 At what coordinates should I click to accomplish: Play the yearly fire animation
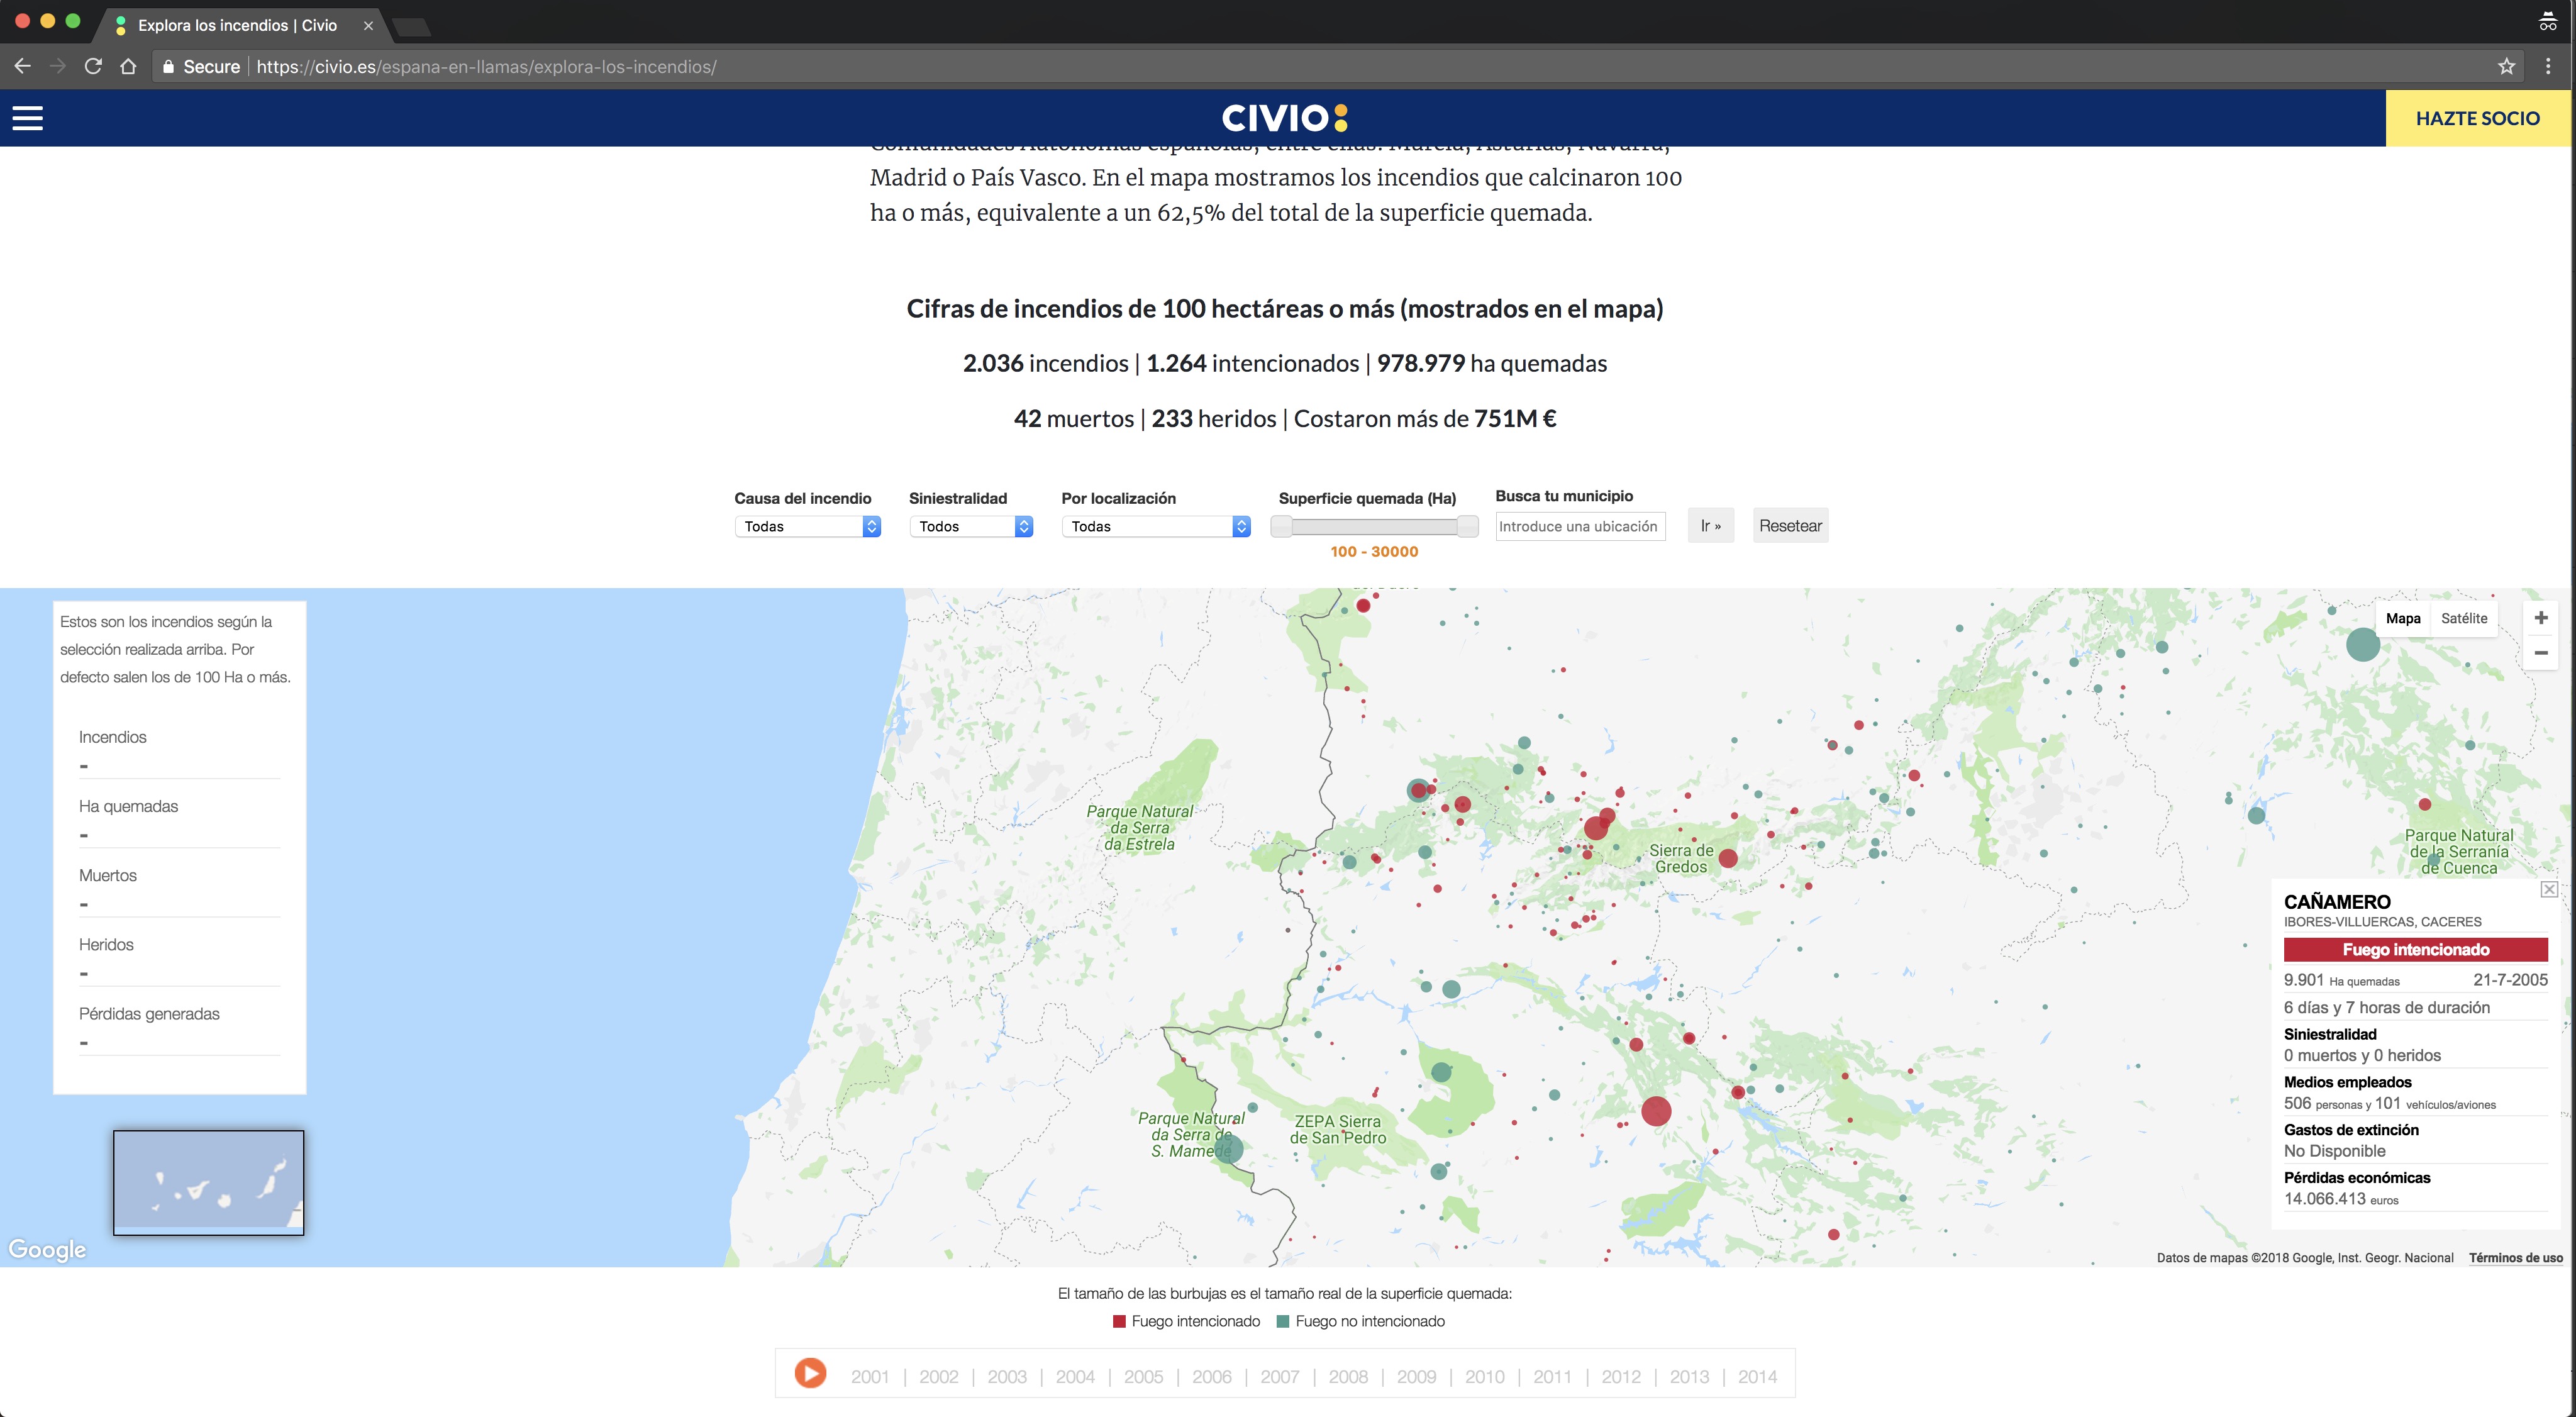pos(810,1373)
